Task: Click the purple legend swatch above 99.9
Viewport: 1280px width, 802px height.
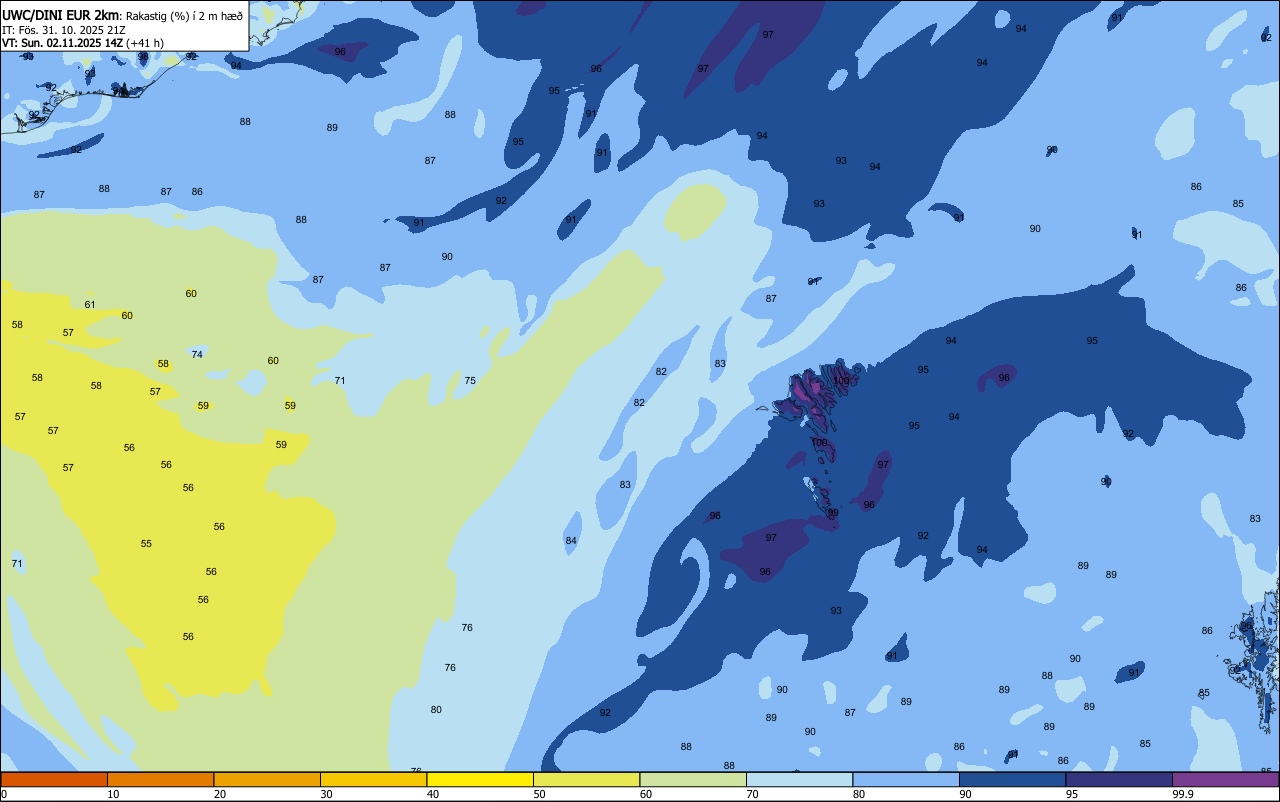Action: coord(1225,779)
